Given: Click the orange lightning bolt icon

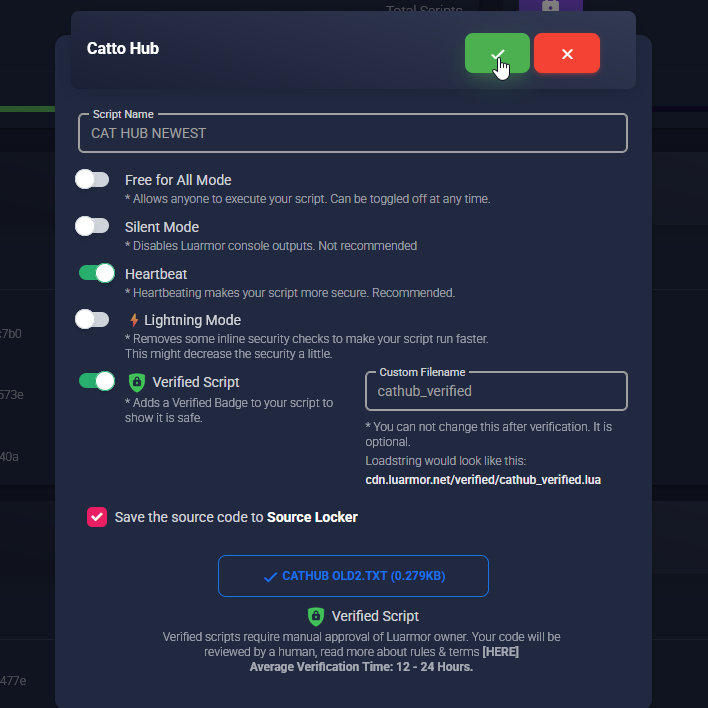Looking at the screenshot, I should [134, 320].
